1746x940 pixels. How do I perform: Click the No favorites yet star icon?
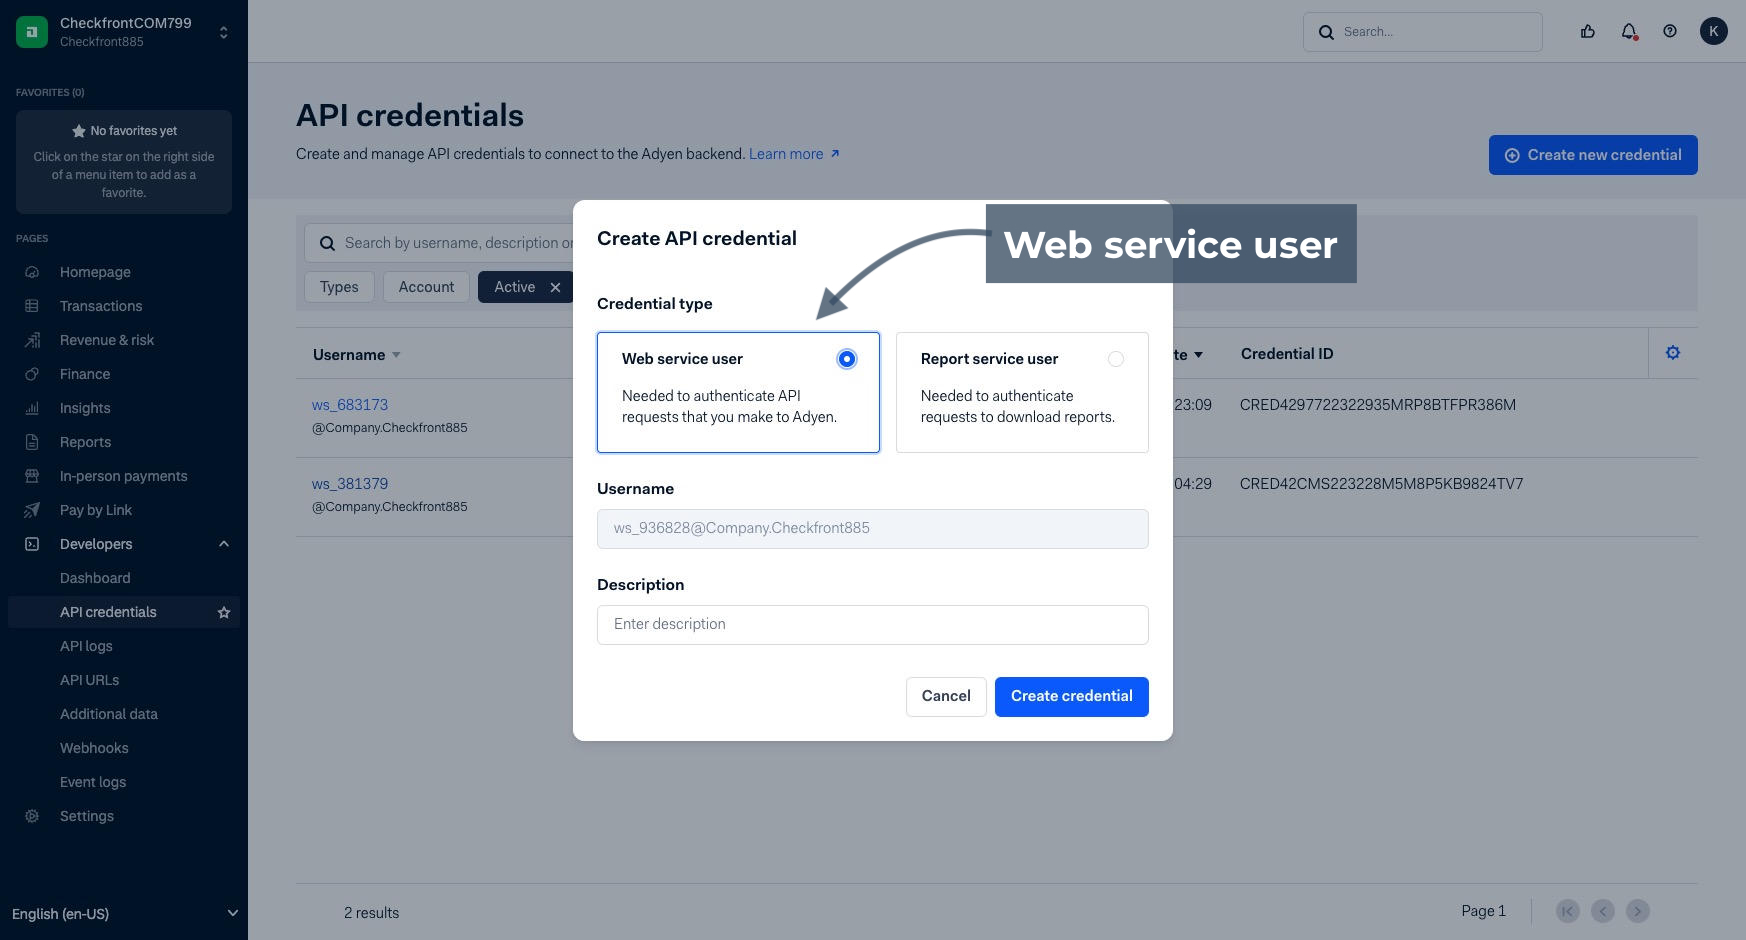click(78, 131)
